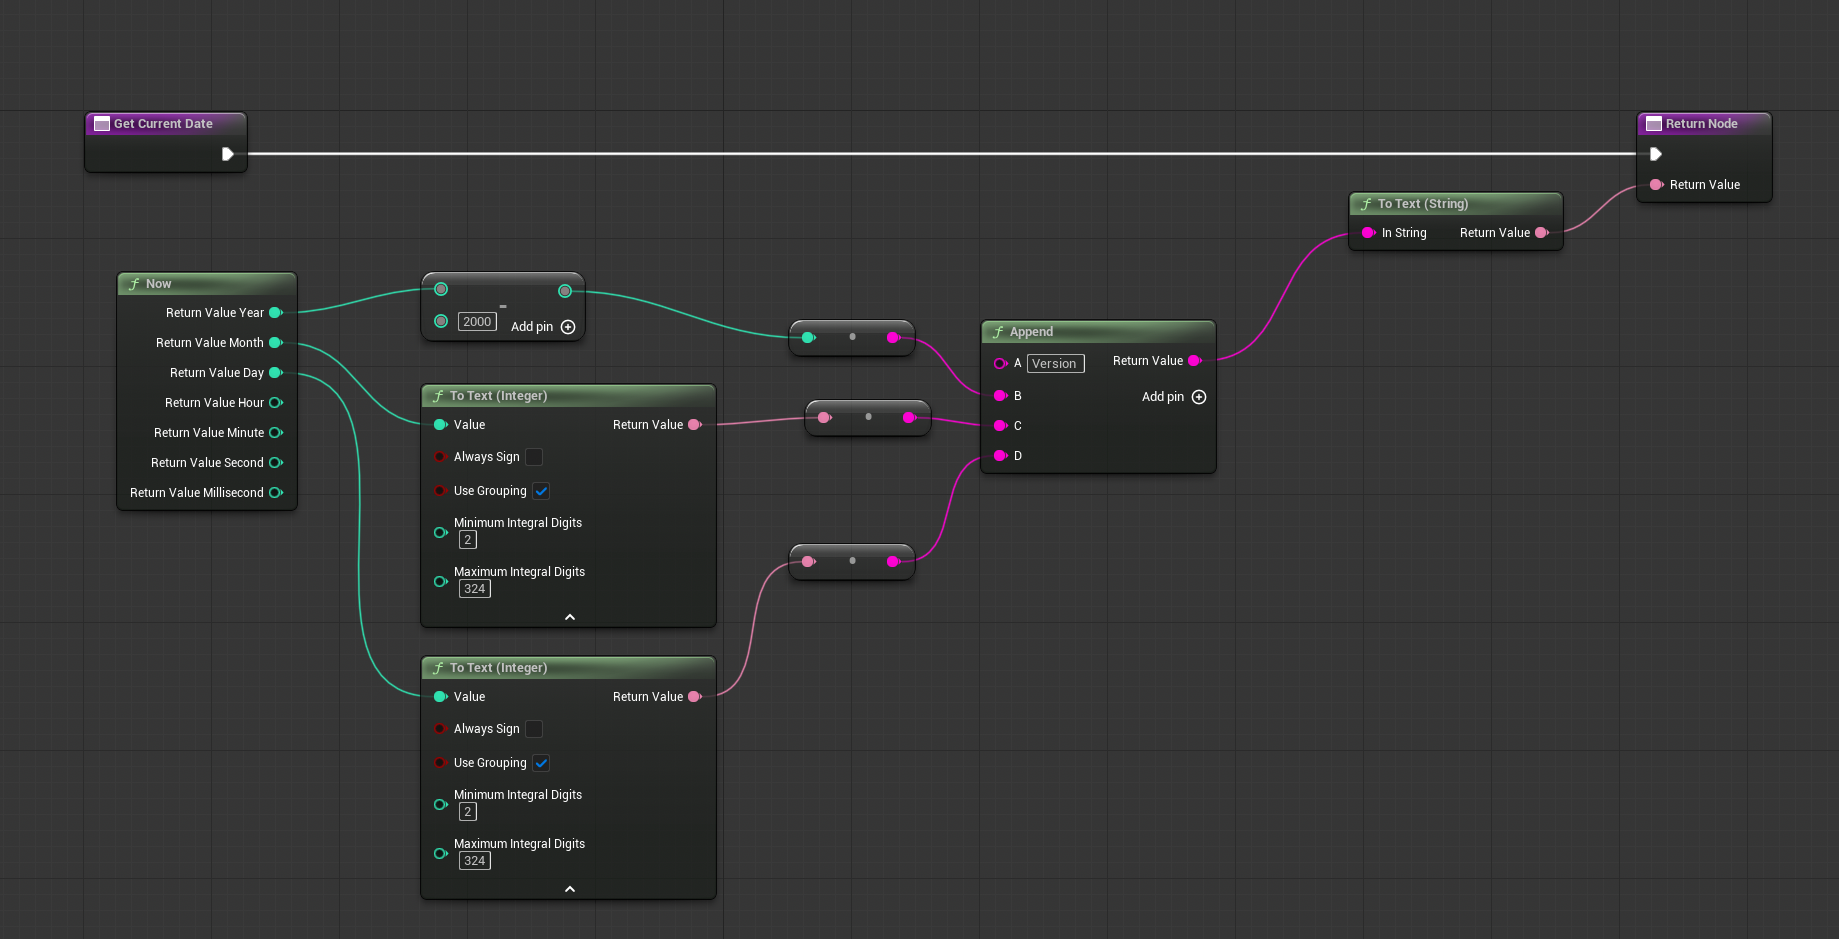Select the To Text (String) node header
1839x939 pixels.
click(1455, 204)
